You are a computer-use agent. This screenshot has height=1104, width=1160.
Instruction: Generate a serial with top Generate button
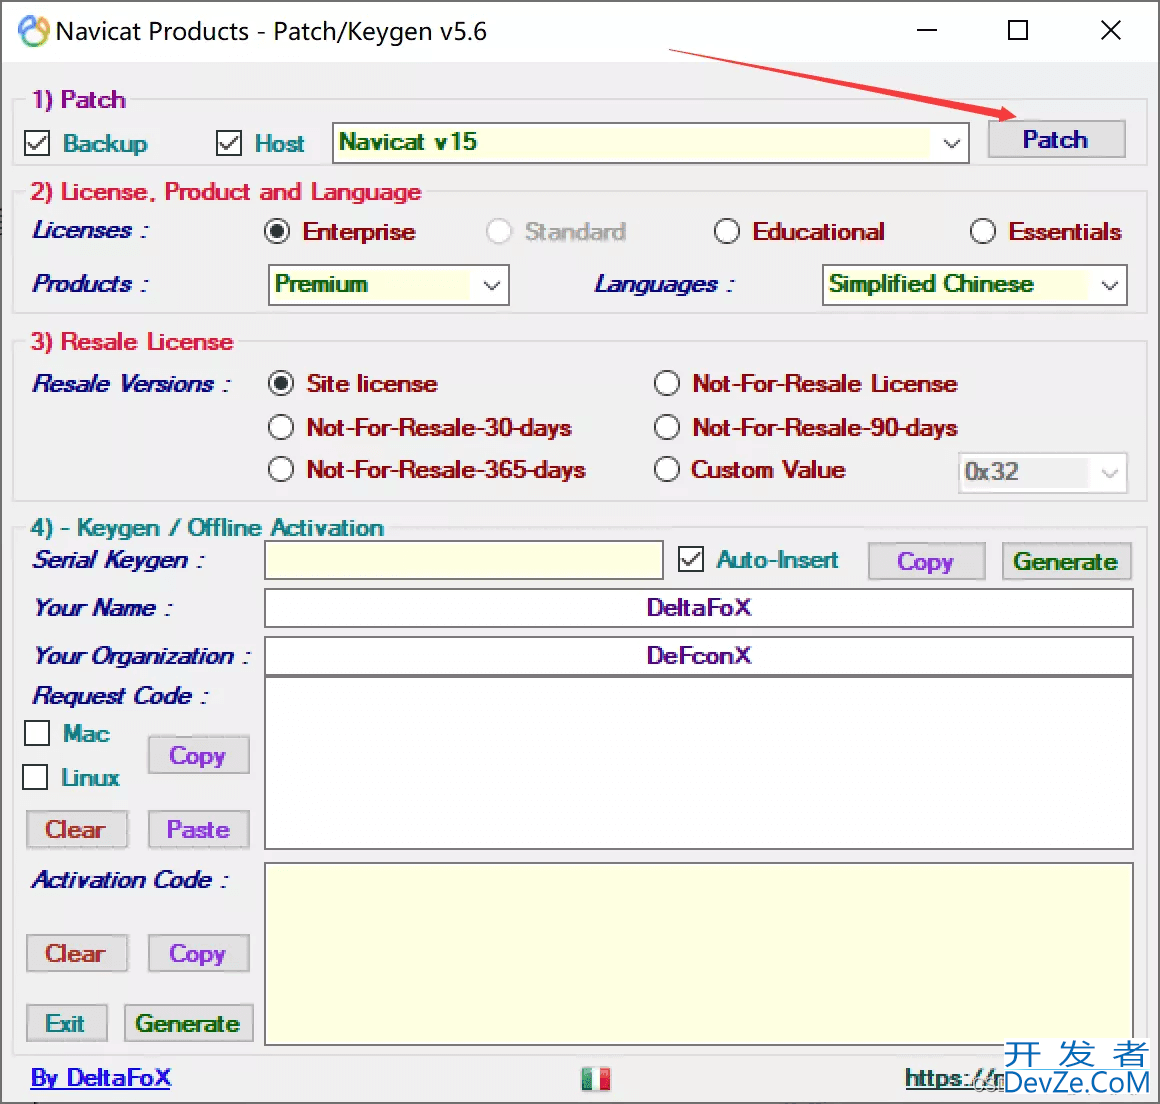[1066, 561]
